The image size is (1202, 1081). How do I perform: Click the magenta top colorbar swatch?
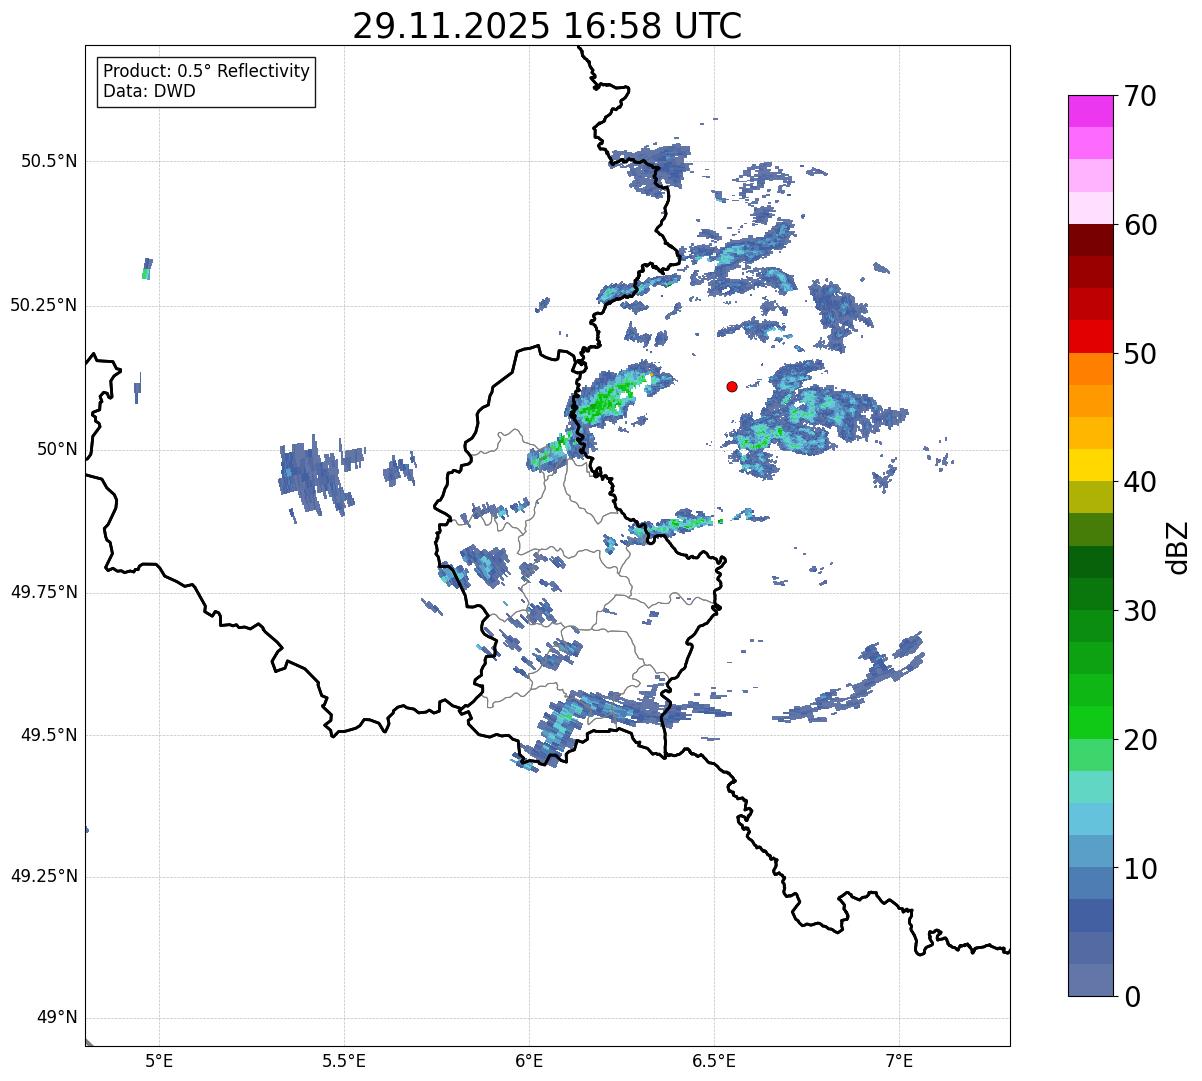pyautogui.click(x=1090, y=111)
